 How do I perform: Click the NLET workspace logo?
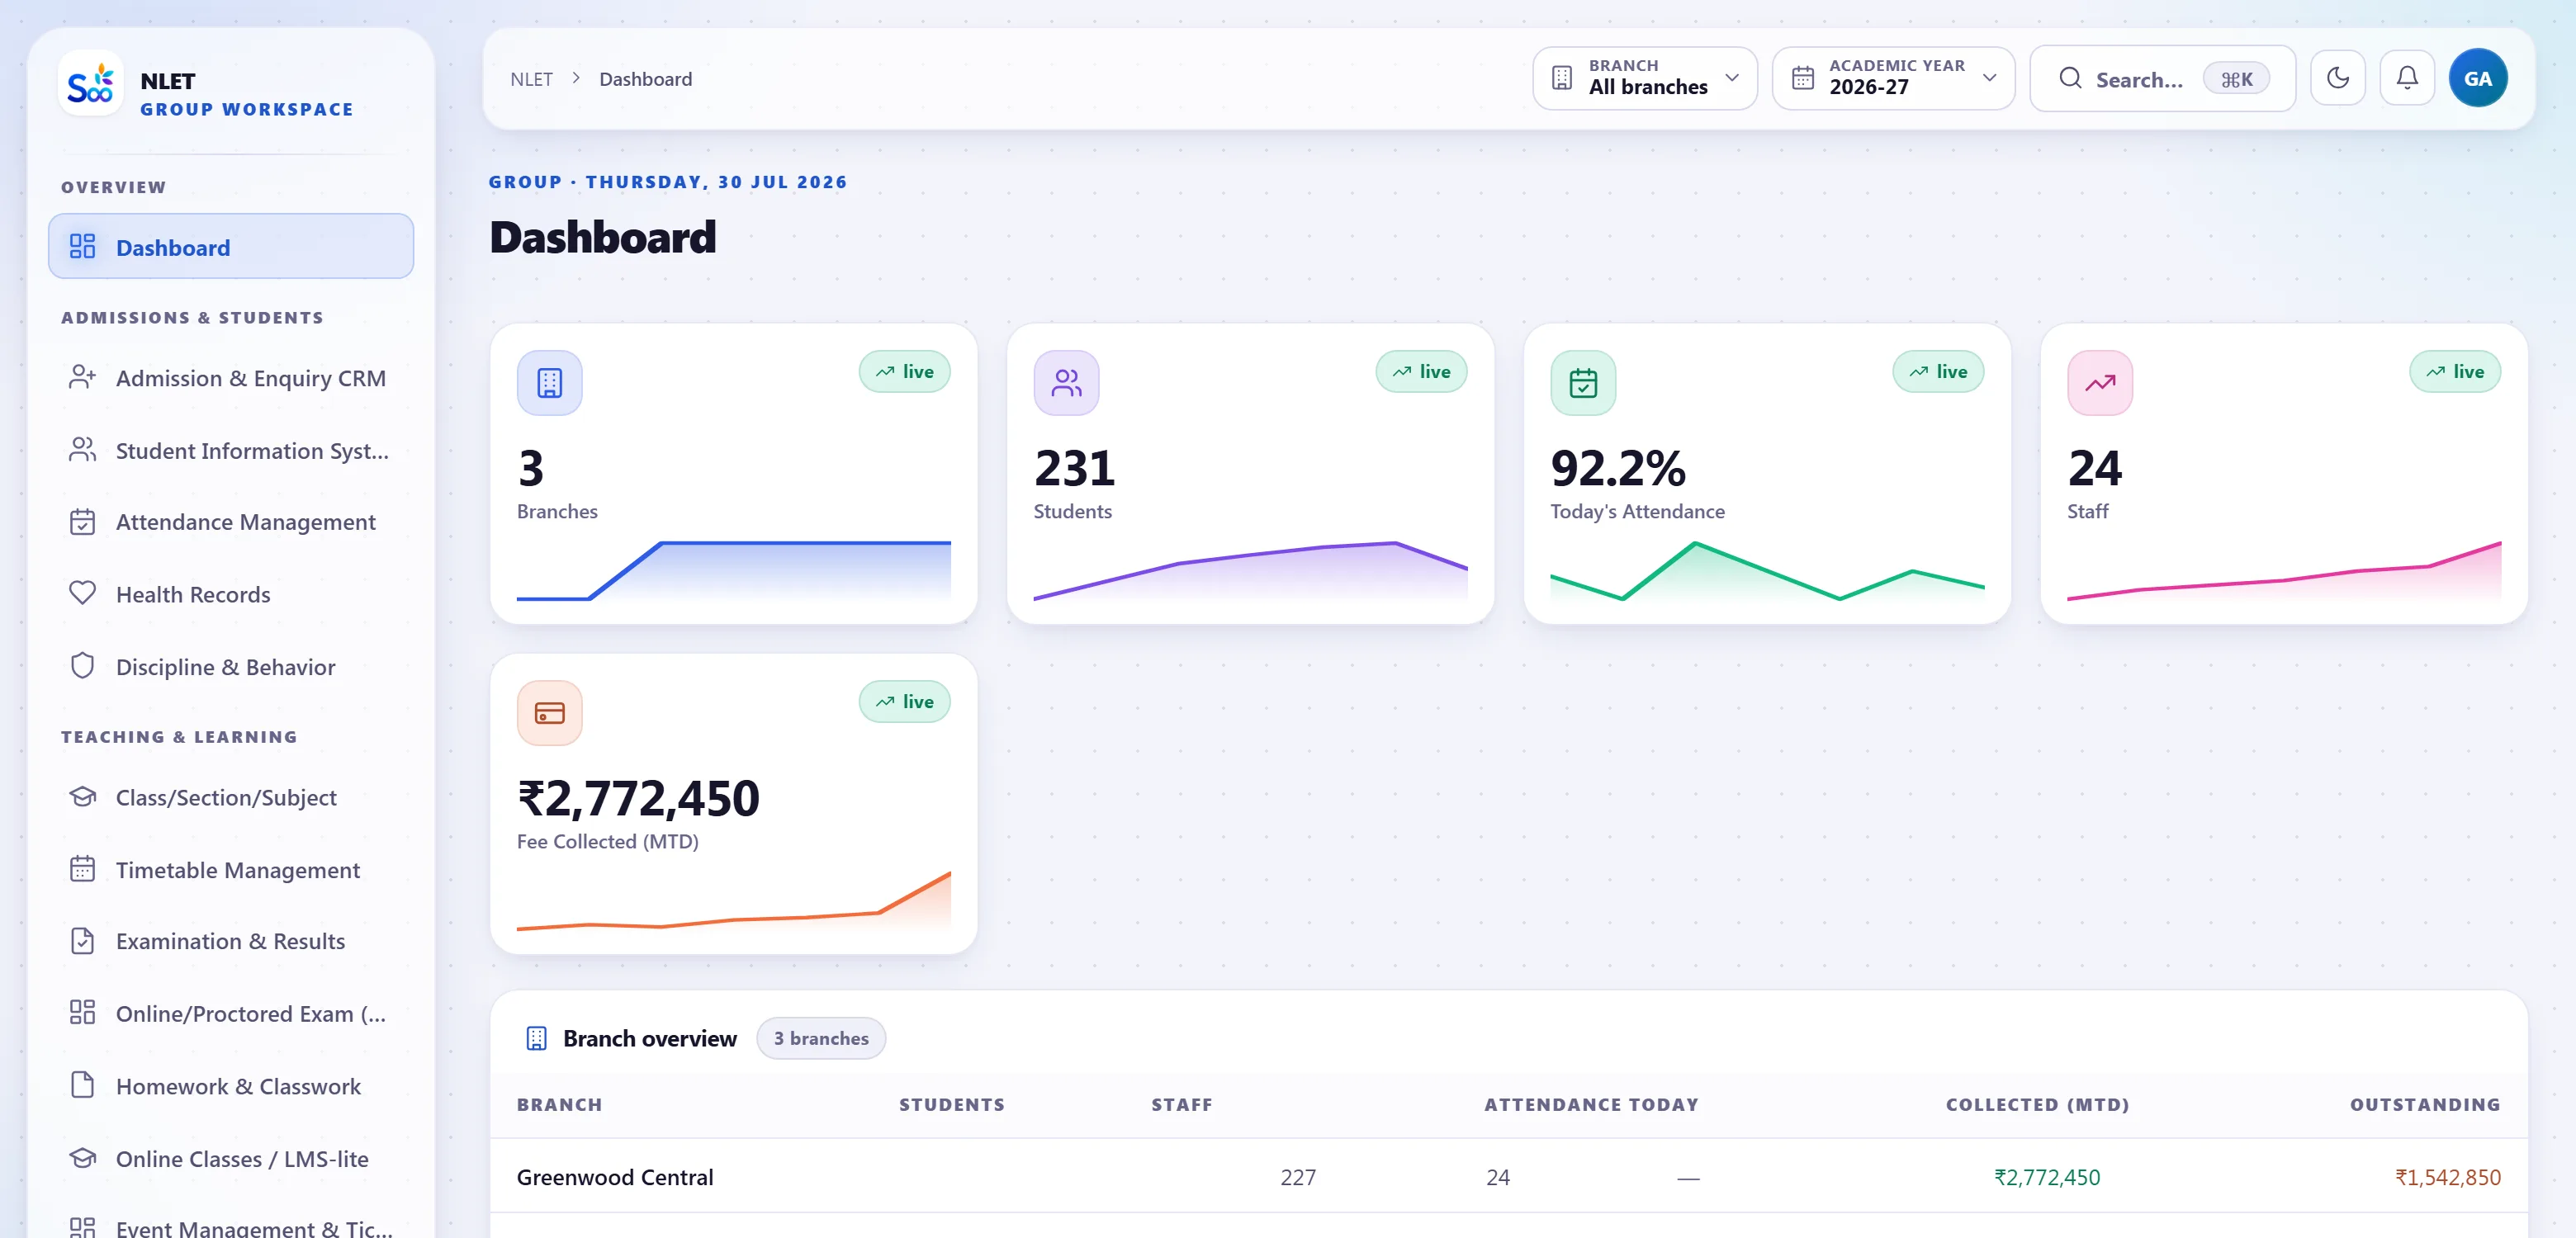click(x=90, y=83)
